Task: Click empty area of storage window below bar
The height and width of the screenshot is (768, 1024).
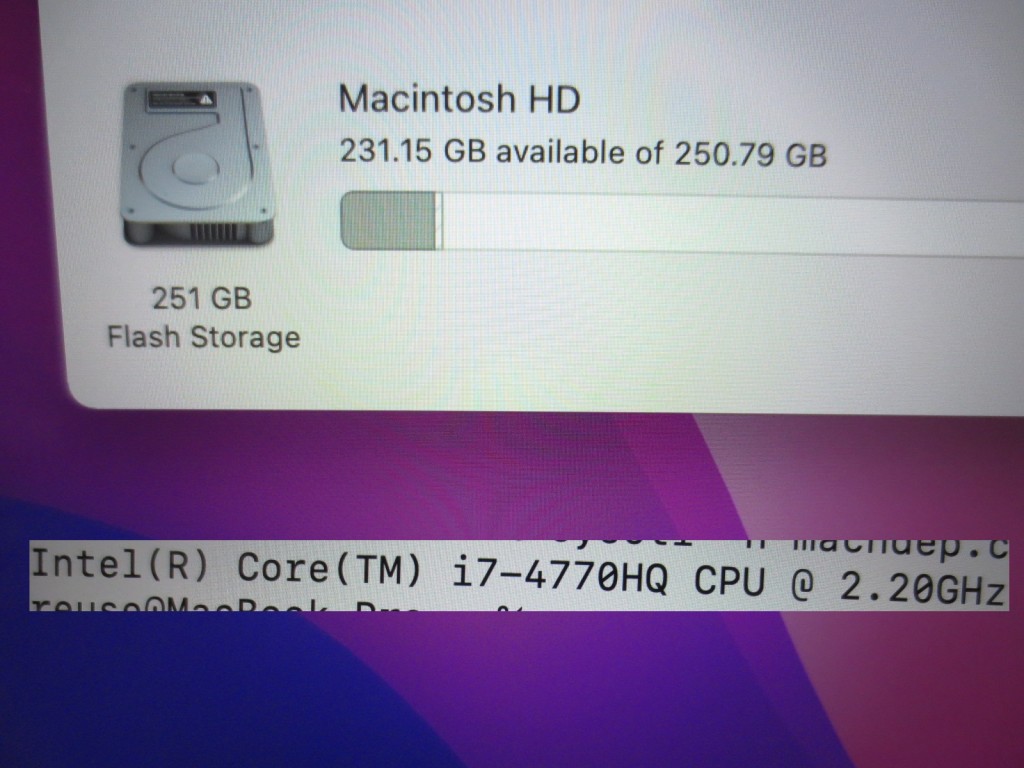Action: (588, 327)
